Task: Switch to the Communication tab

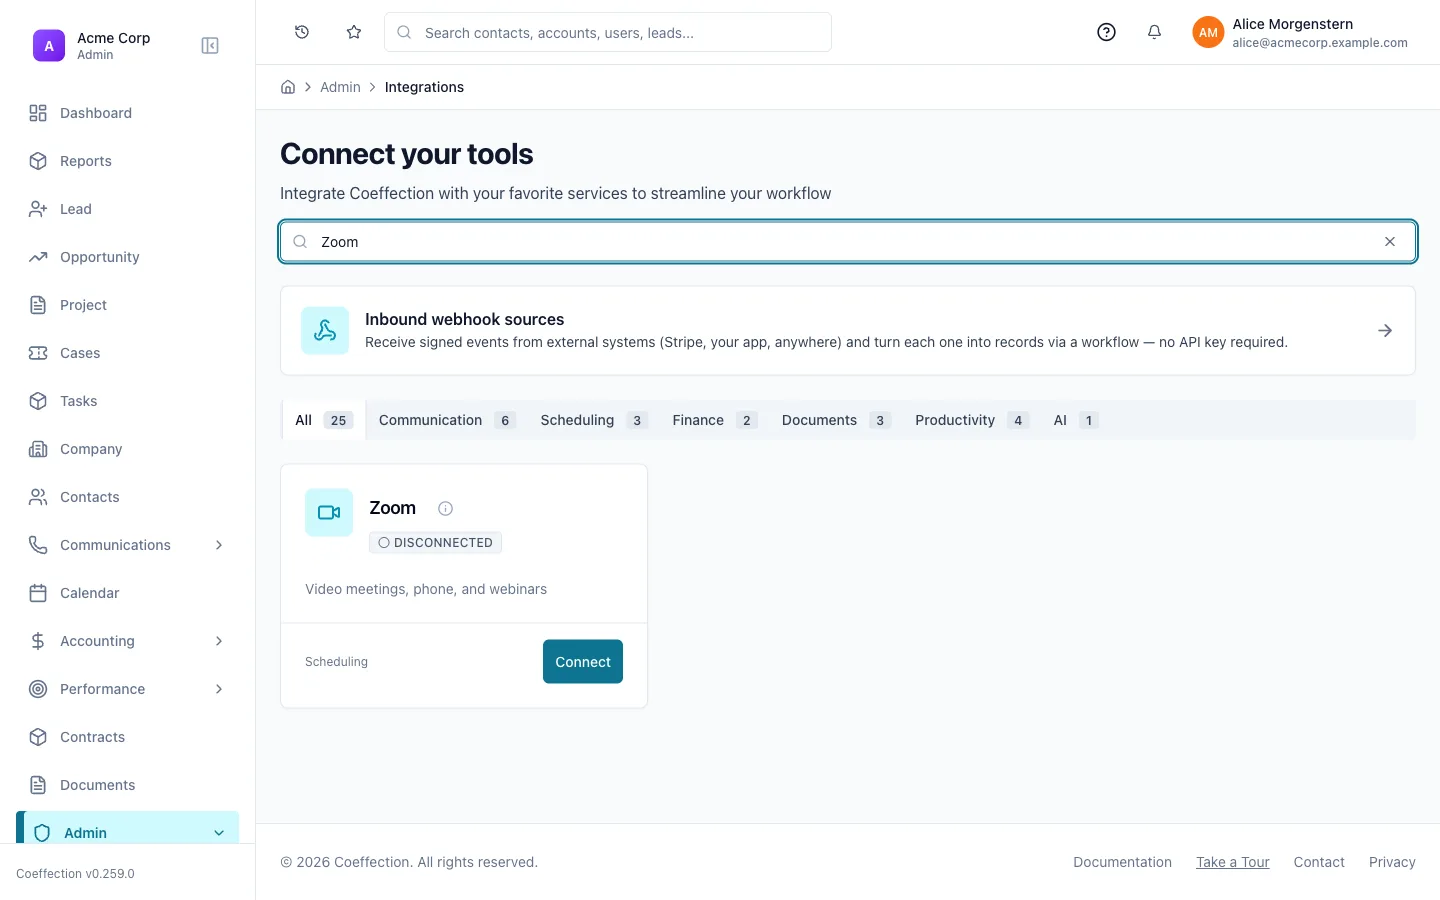Action: pyautogui.click(x=447, y=420)
